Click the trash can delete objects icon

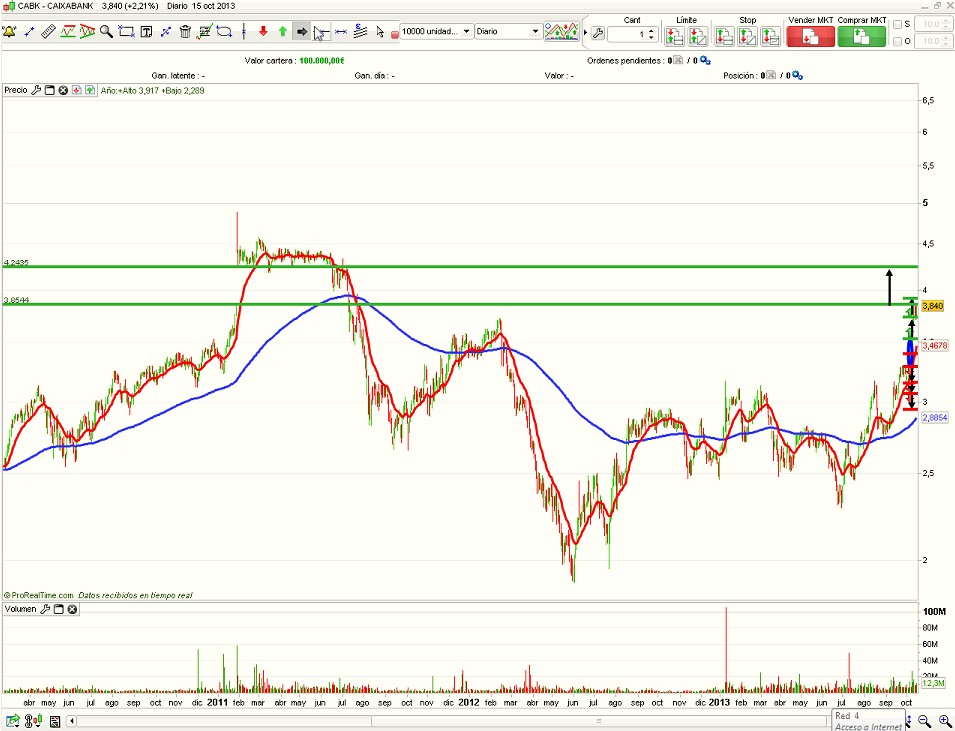click(x=185, y=32)
